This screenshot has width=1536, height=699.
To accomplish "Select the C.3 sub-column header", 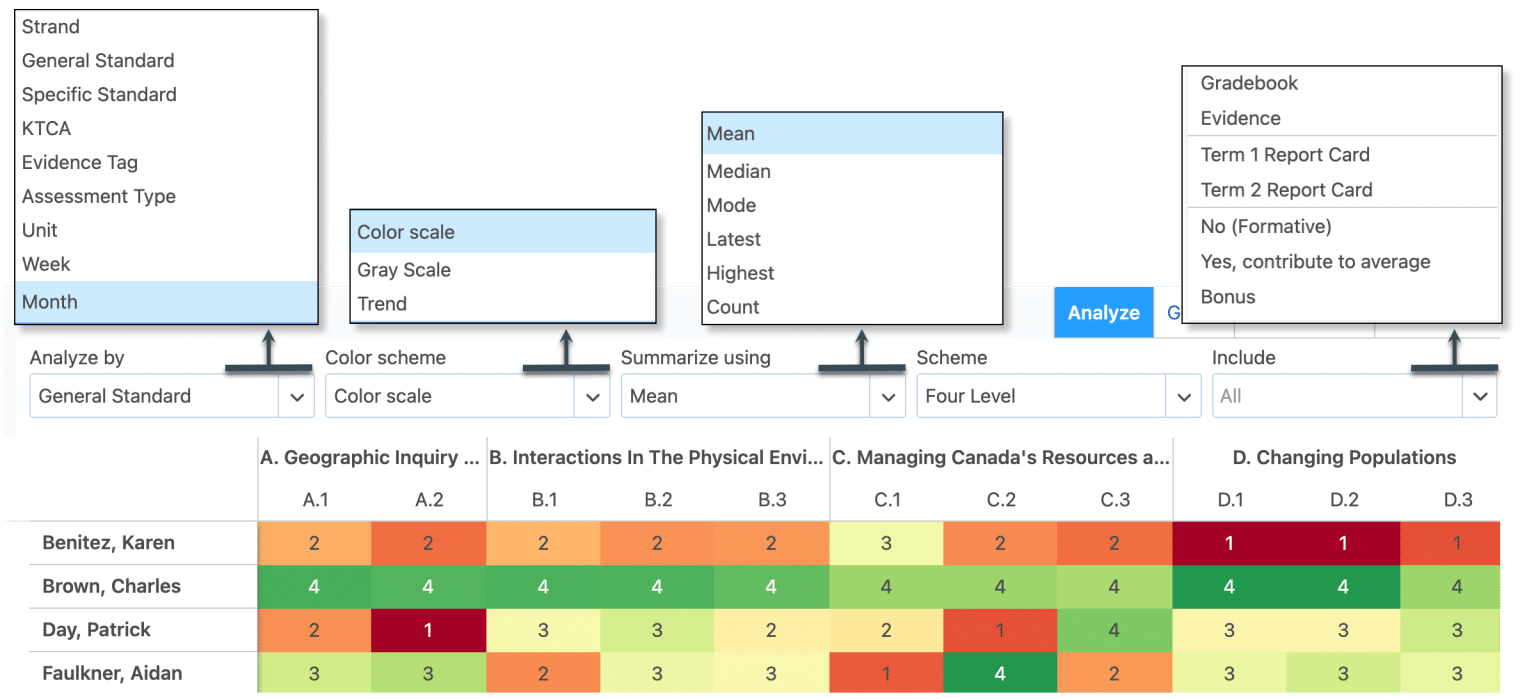I will click(1115, 500).
